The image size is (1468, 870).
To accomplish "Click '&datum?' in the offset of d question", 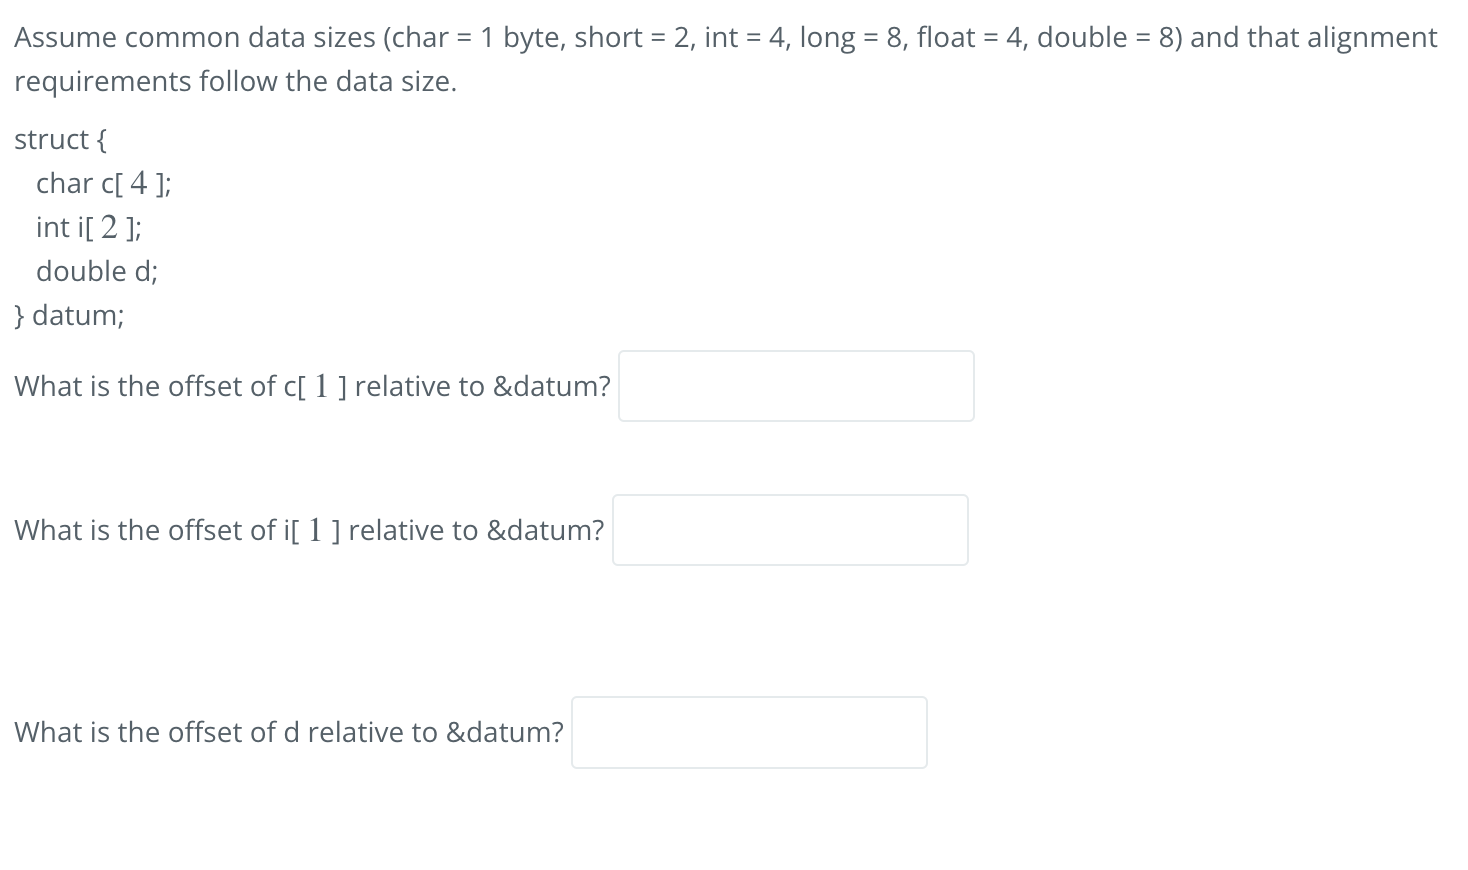I will point(505,732).
